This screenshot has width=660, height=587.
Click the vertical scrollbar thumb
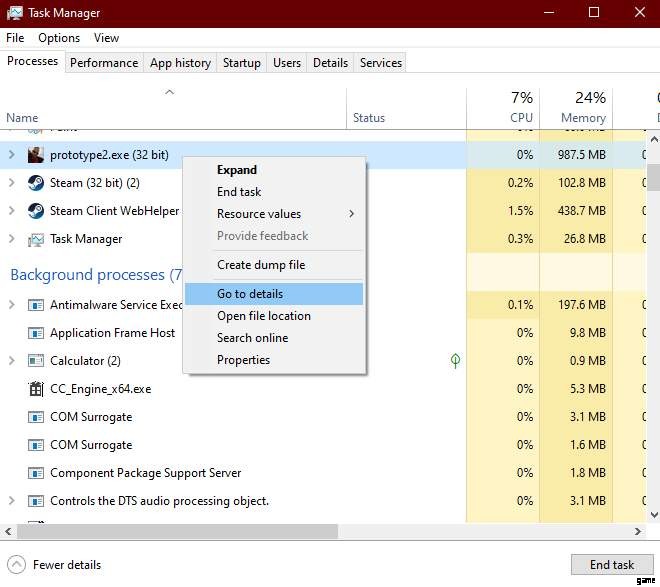pos(654,178)
